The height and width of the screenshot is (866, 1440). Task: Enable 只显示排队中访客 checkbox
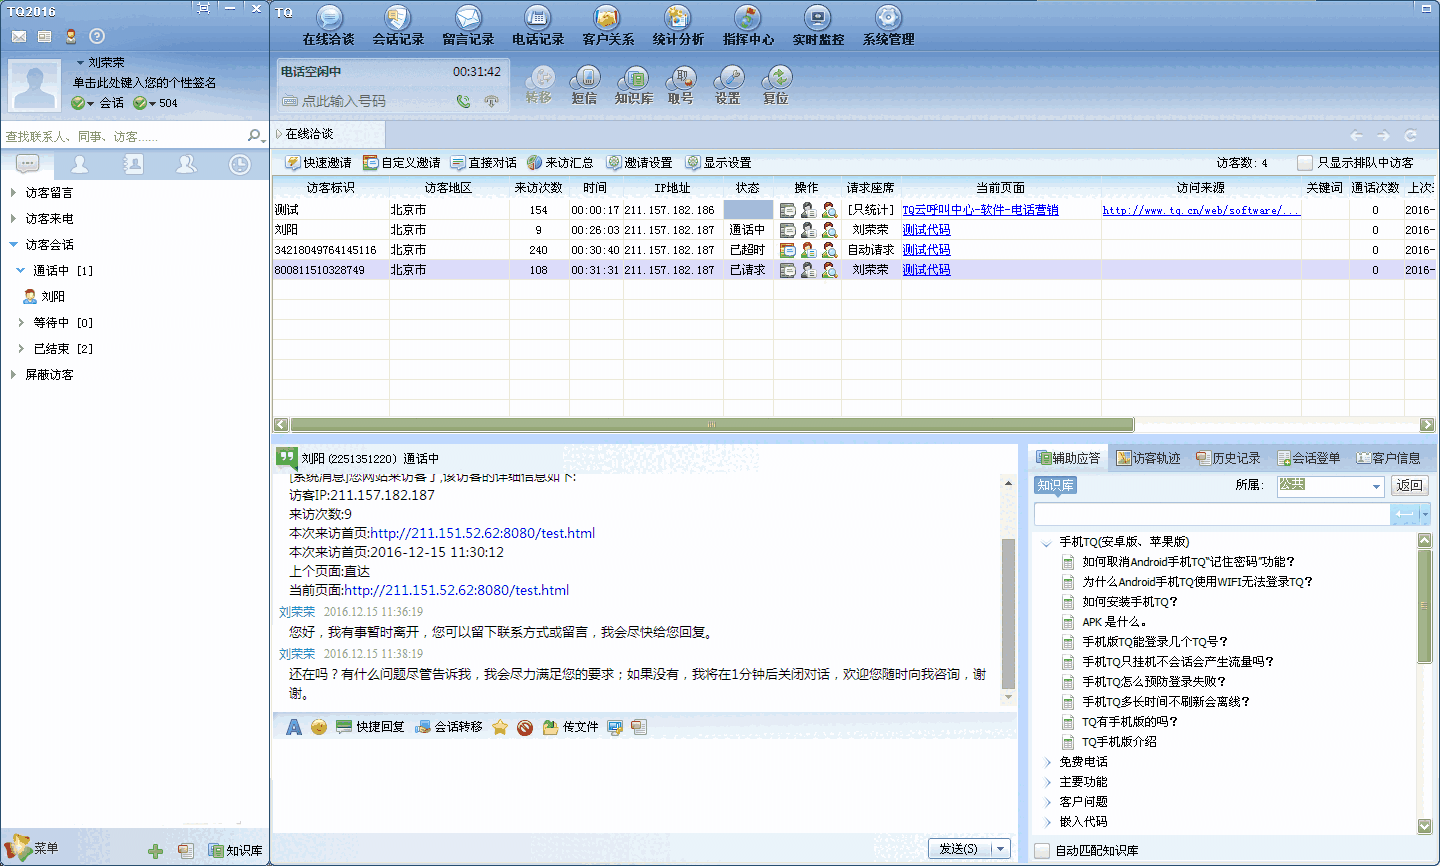click(1305, 162)
